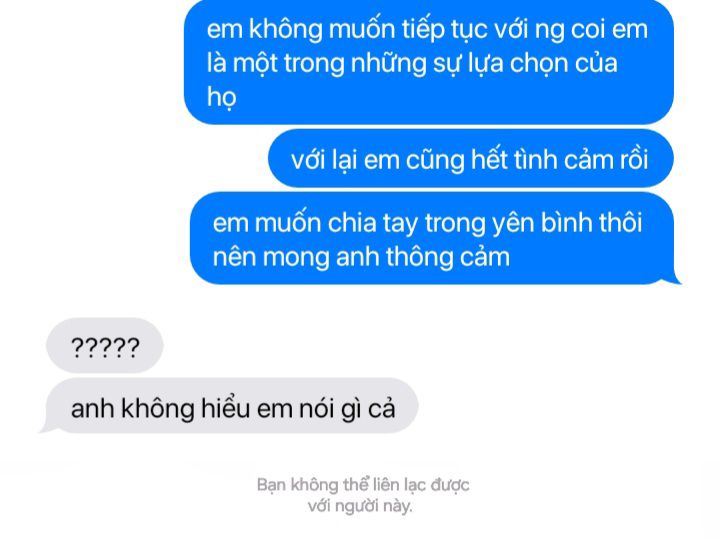Click the tail of the last blue bubble

point(673,279)
